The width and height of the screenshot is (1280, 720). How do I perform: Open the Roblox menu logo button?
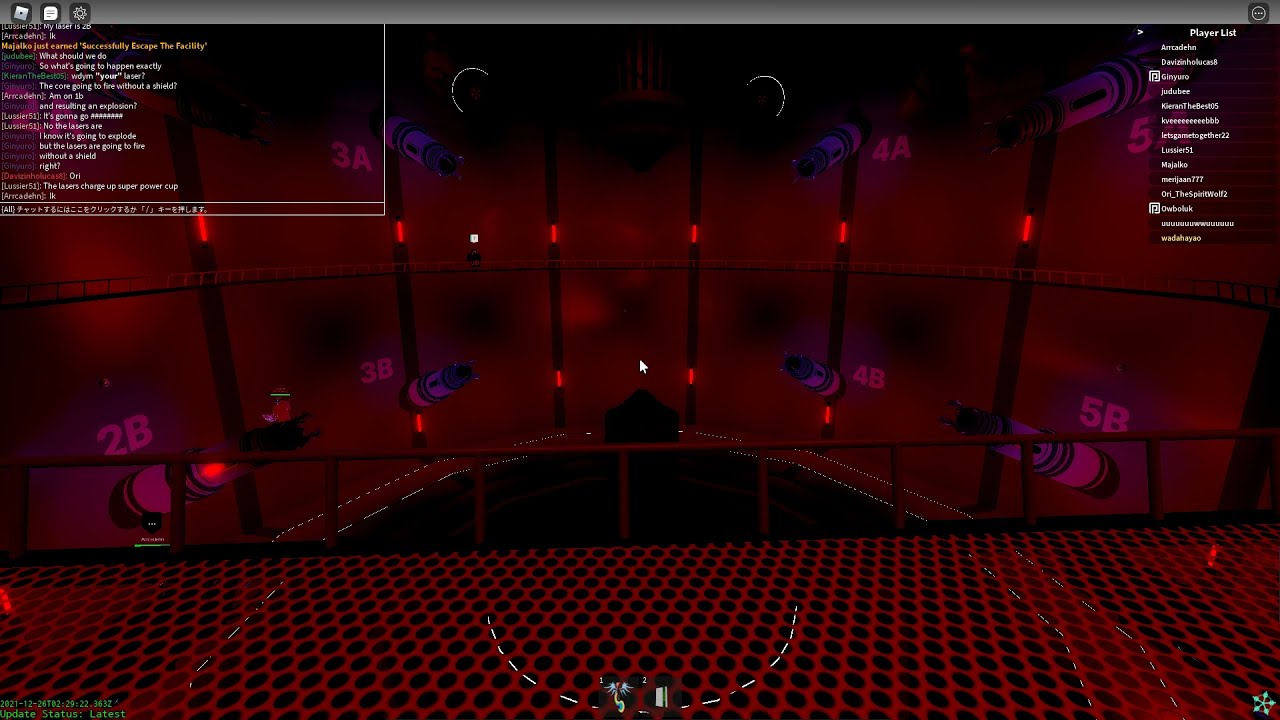tap(21, 13)
